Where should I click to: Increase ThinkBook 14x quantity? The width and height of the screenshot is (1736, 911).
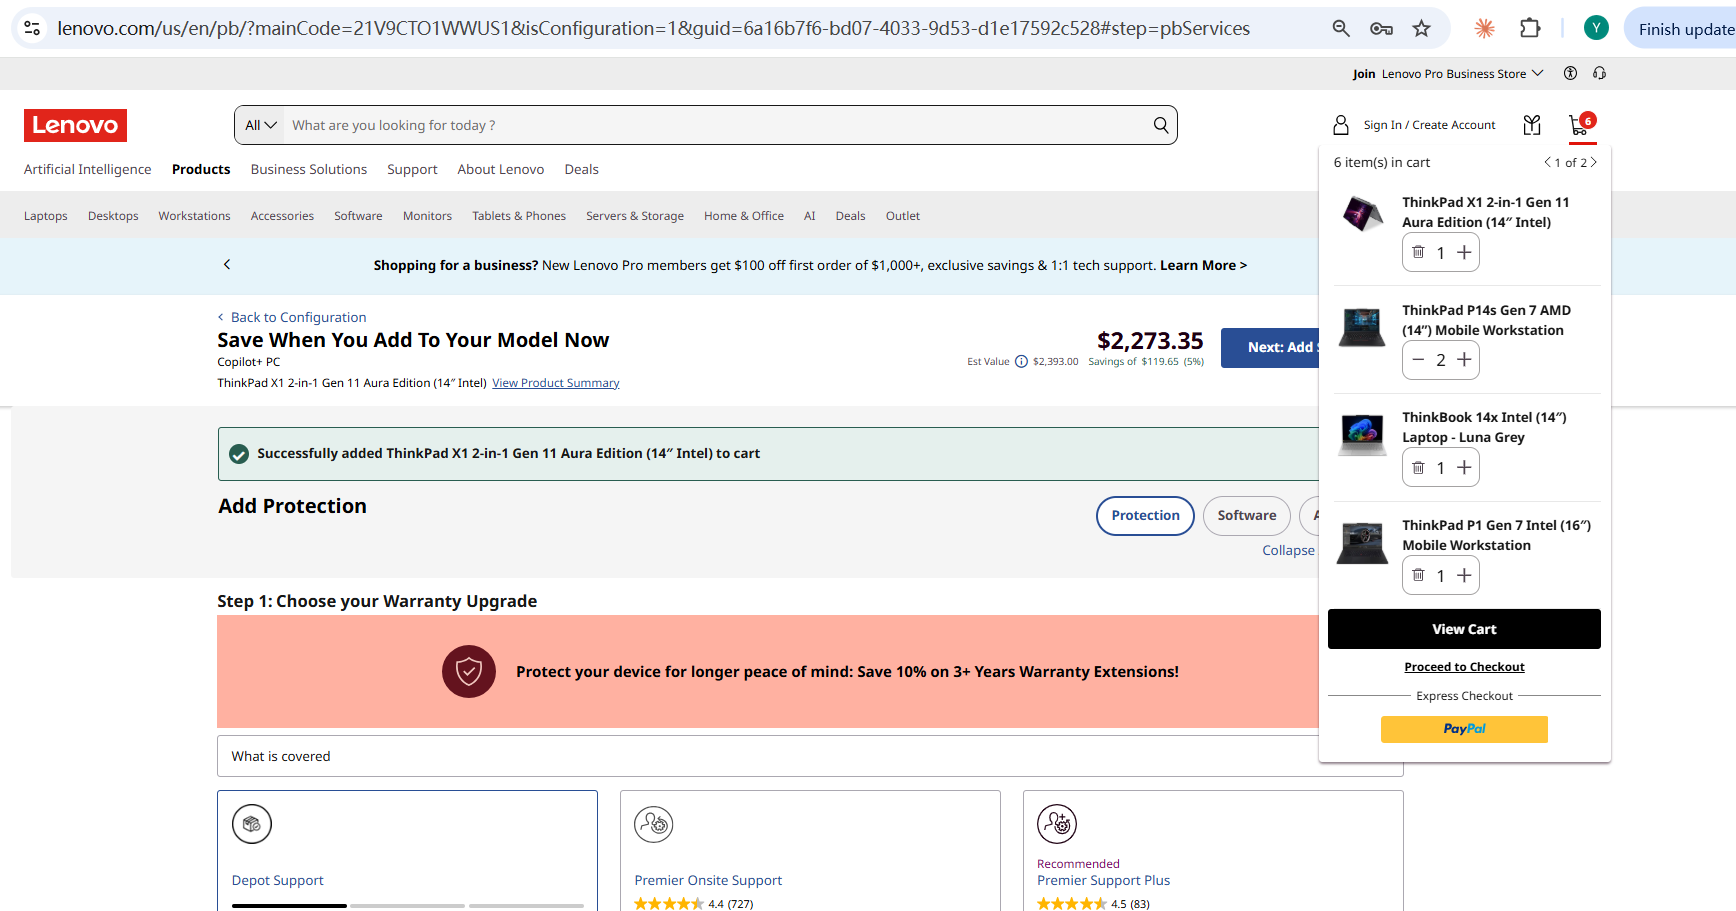1464,467
